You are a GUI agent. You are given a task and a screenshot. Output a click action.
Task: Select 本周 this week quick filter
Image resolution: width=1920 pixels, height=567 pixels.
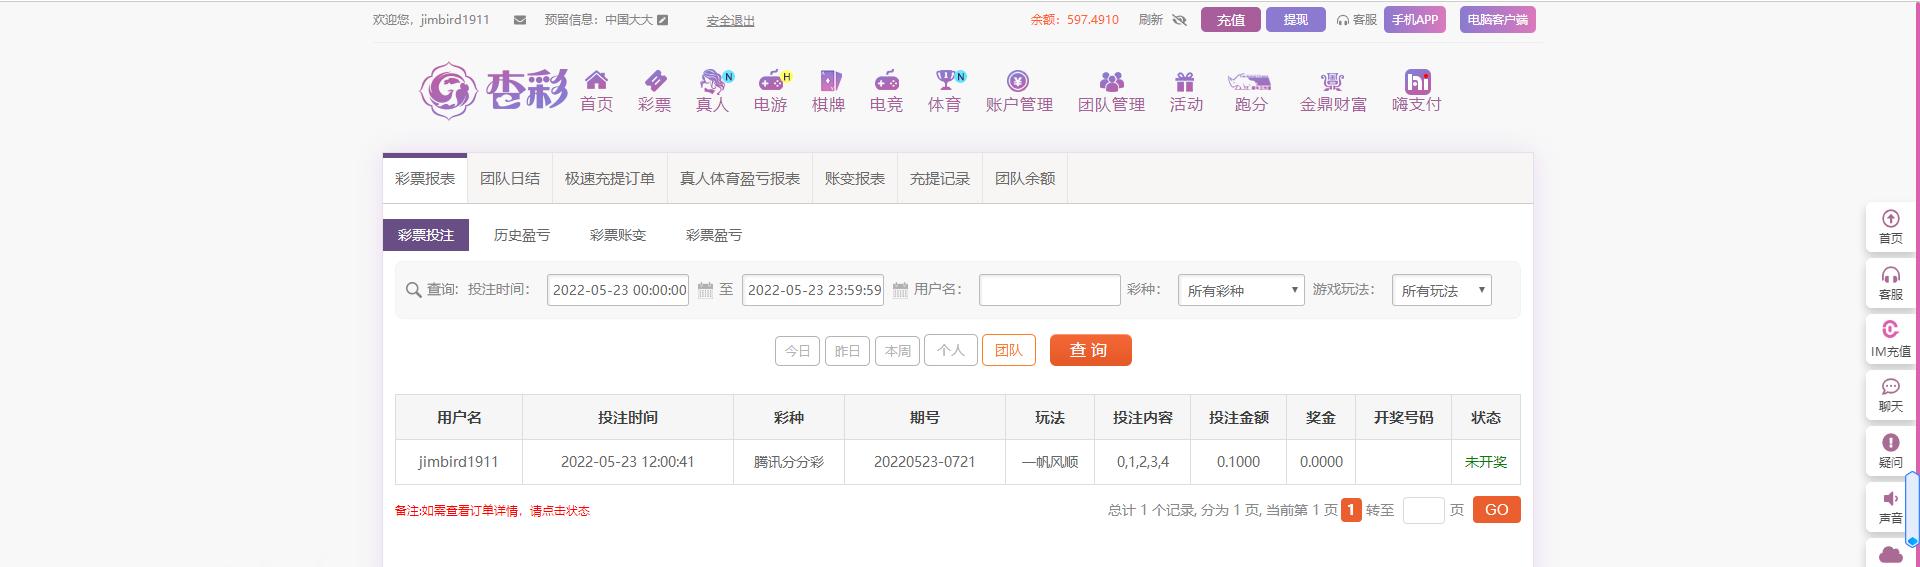pos(897,351)
